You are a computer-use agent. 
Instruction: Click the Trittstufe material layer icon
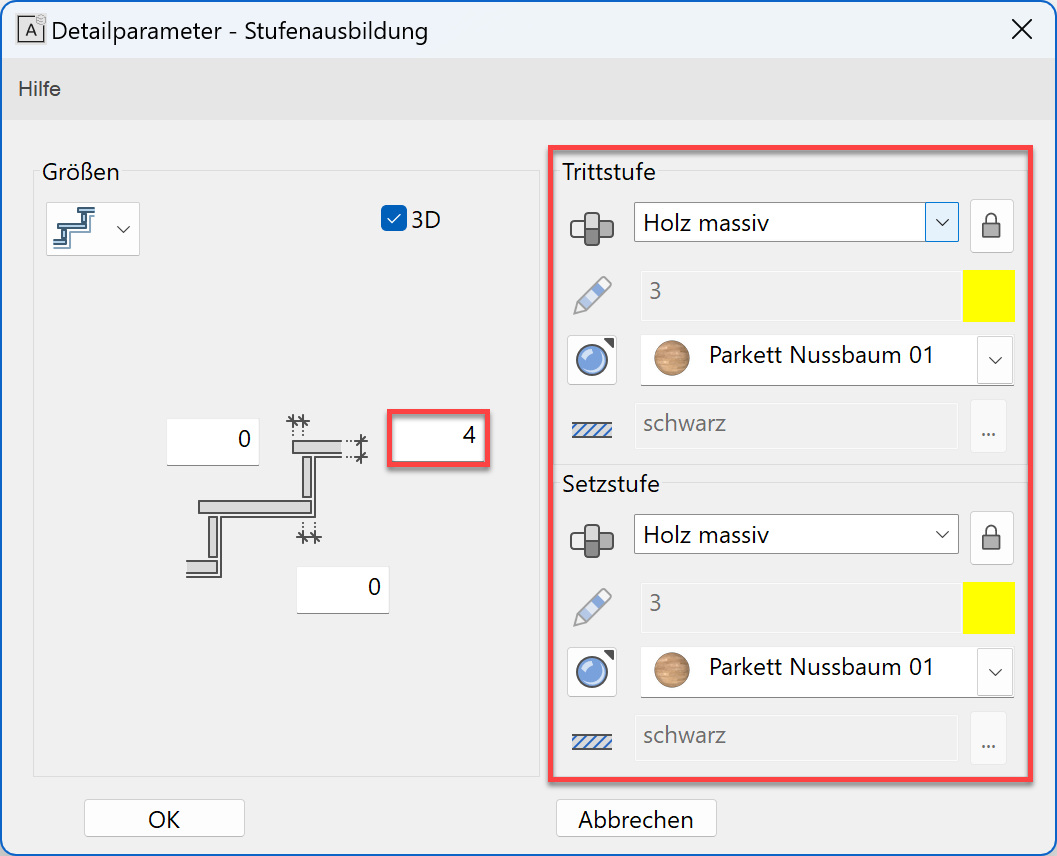tap(591, 227)
